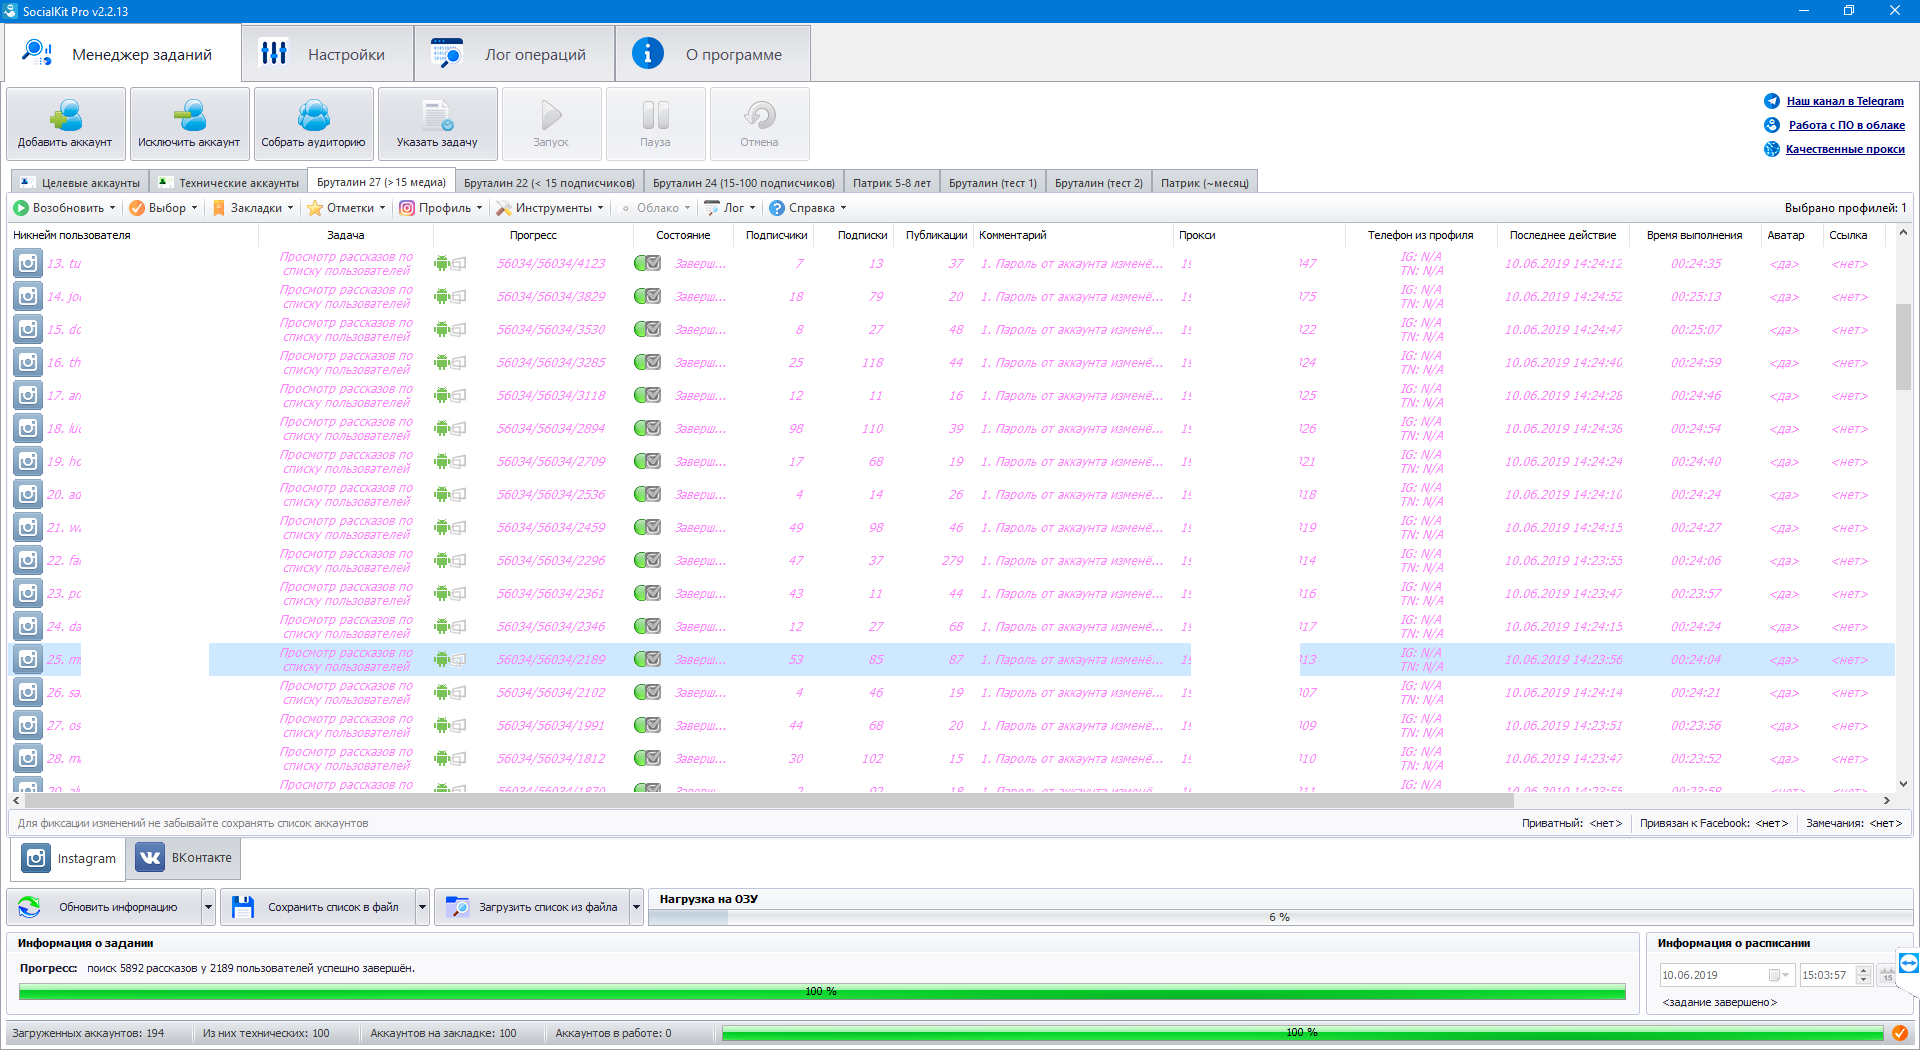Image resolution: width=1920 pixels, height=1050 pixels.
Task: Open the Справка dropdown menu
Action: (x=808, y=208)
